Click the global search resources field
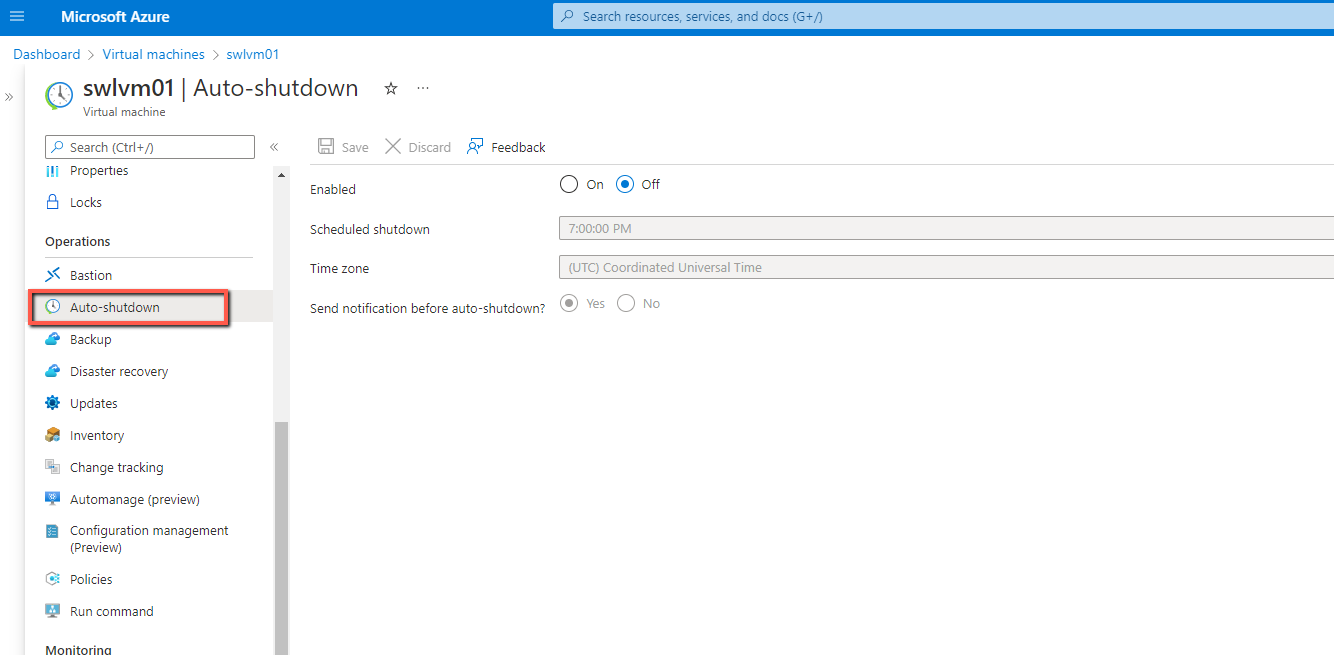This screenshot has height=655, width=1334. [943, 17]
